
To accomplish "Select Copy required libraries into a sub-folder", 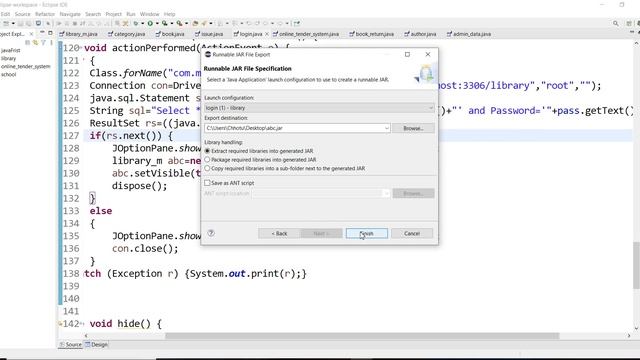I will coord(207,168).
